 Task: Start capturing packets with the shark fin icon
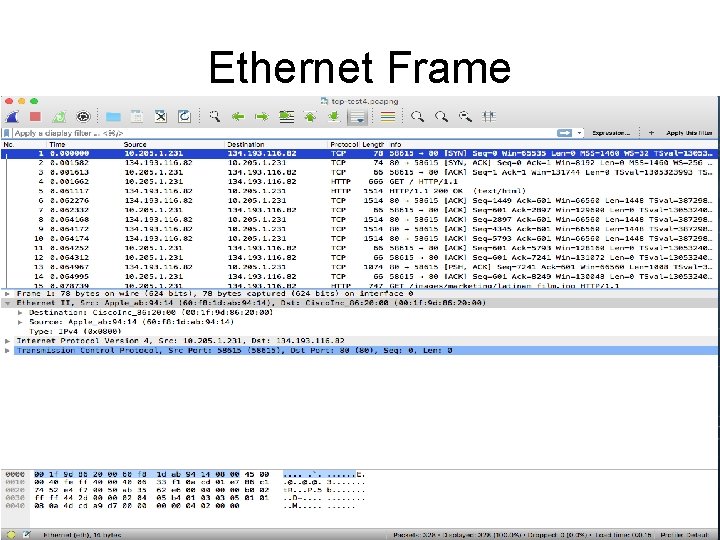(13, 117)
